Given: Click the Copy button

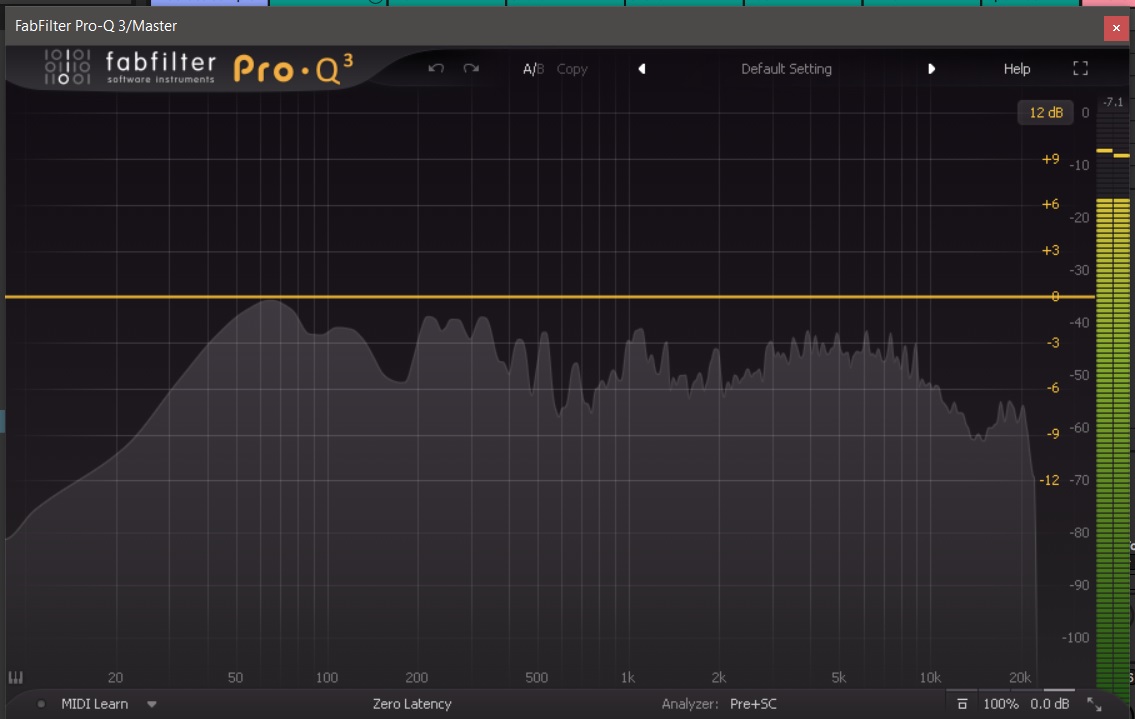Looking at the screenshot, I should point(572,69).
